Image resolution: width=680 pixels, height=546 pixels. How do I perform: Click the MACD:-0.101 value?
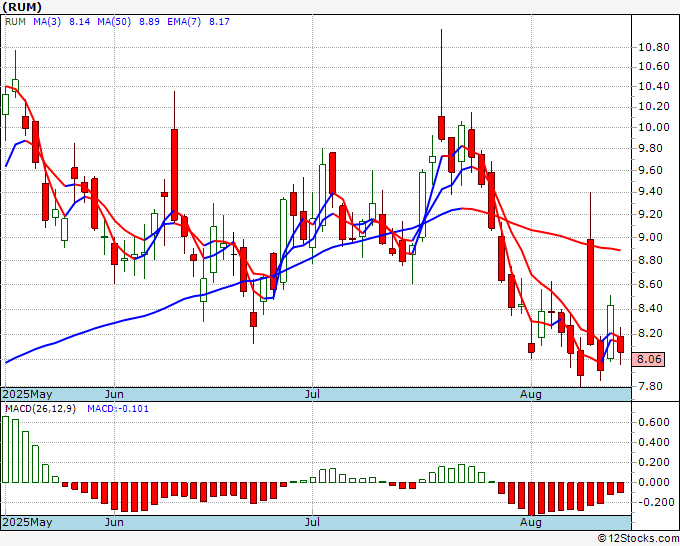click(118, 409)
